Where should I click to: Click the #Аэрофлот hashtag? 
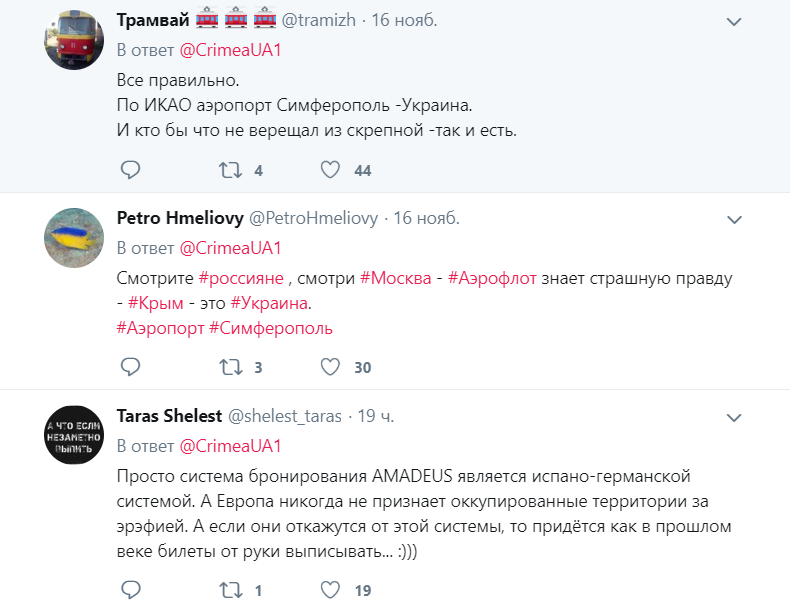pyautogui.click(x=492, y=276)
